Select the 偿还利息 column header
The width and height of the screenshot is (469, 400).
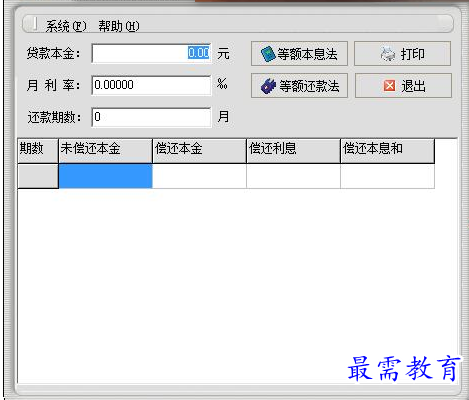[x=293, y=151]
